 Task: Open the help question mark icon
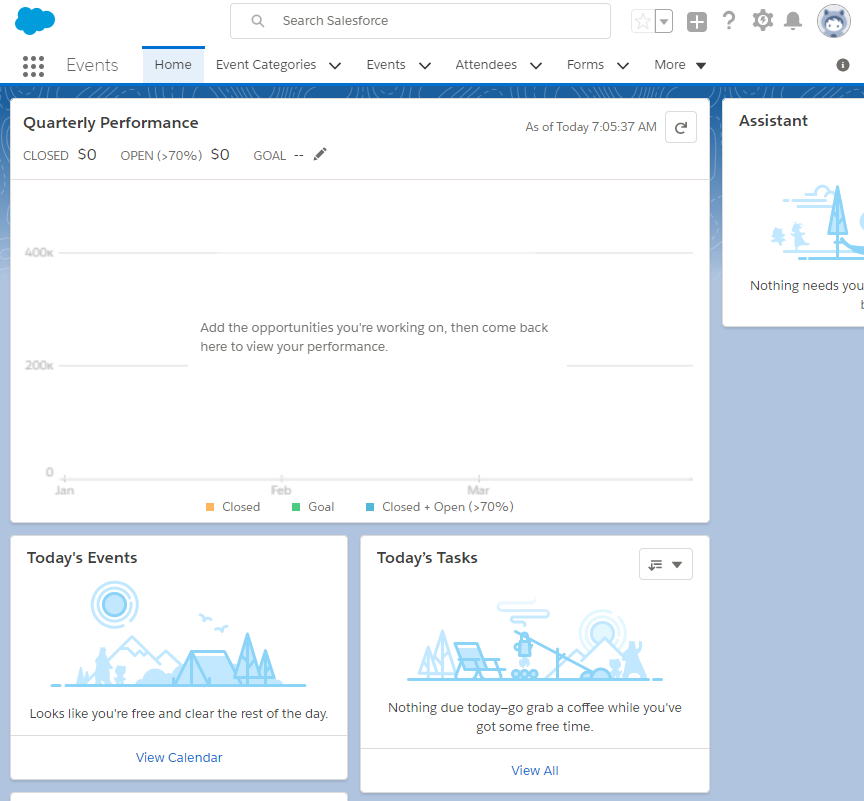point(729,21)
